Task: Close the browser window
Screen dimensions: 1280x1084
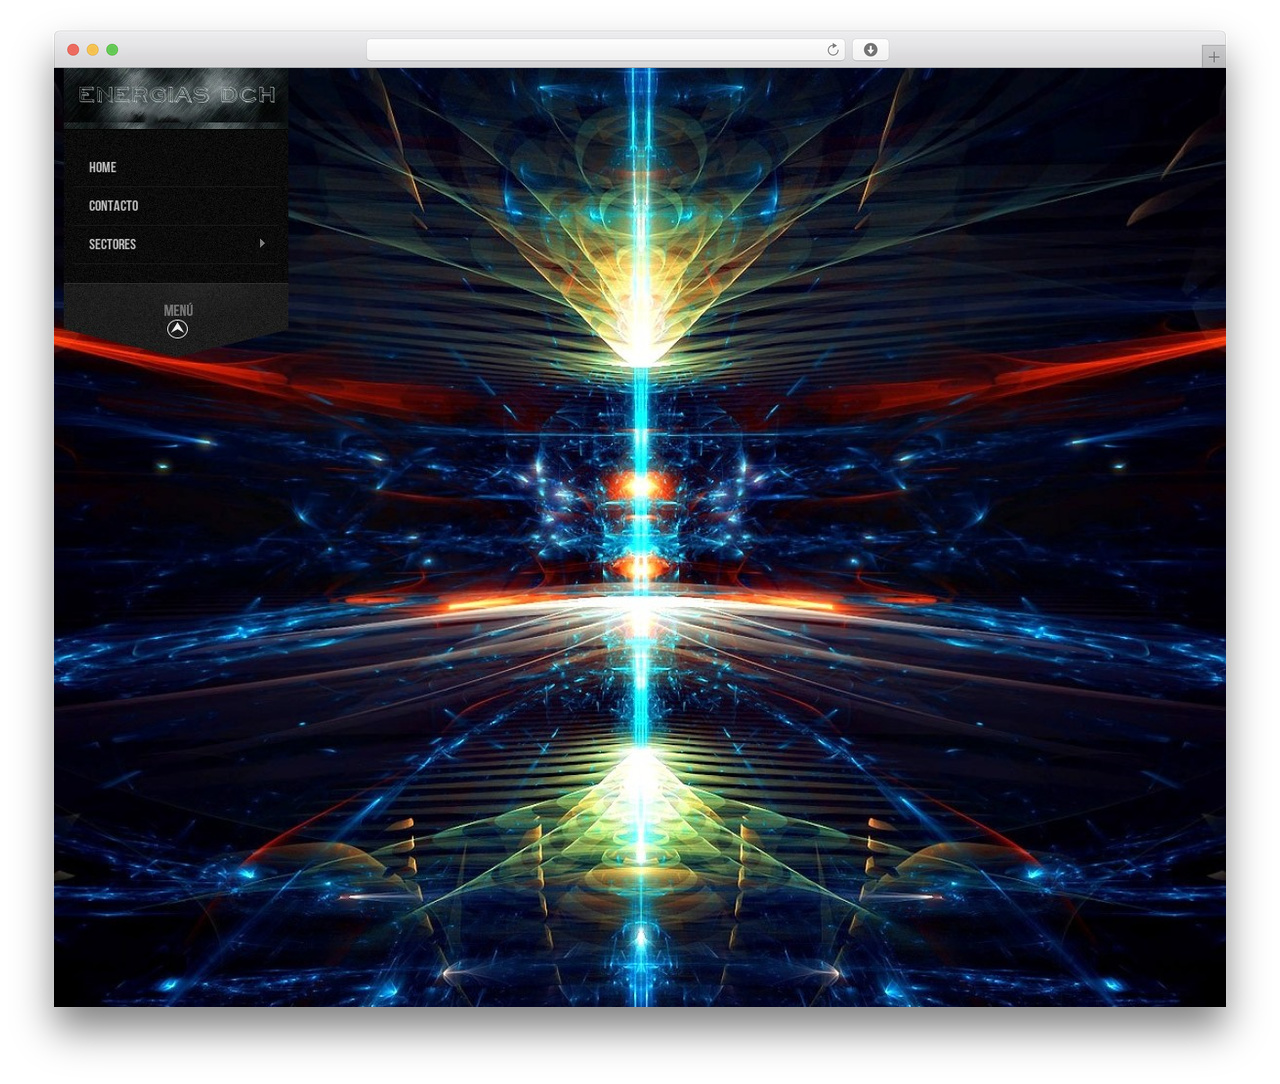Action: click(73, 50)
